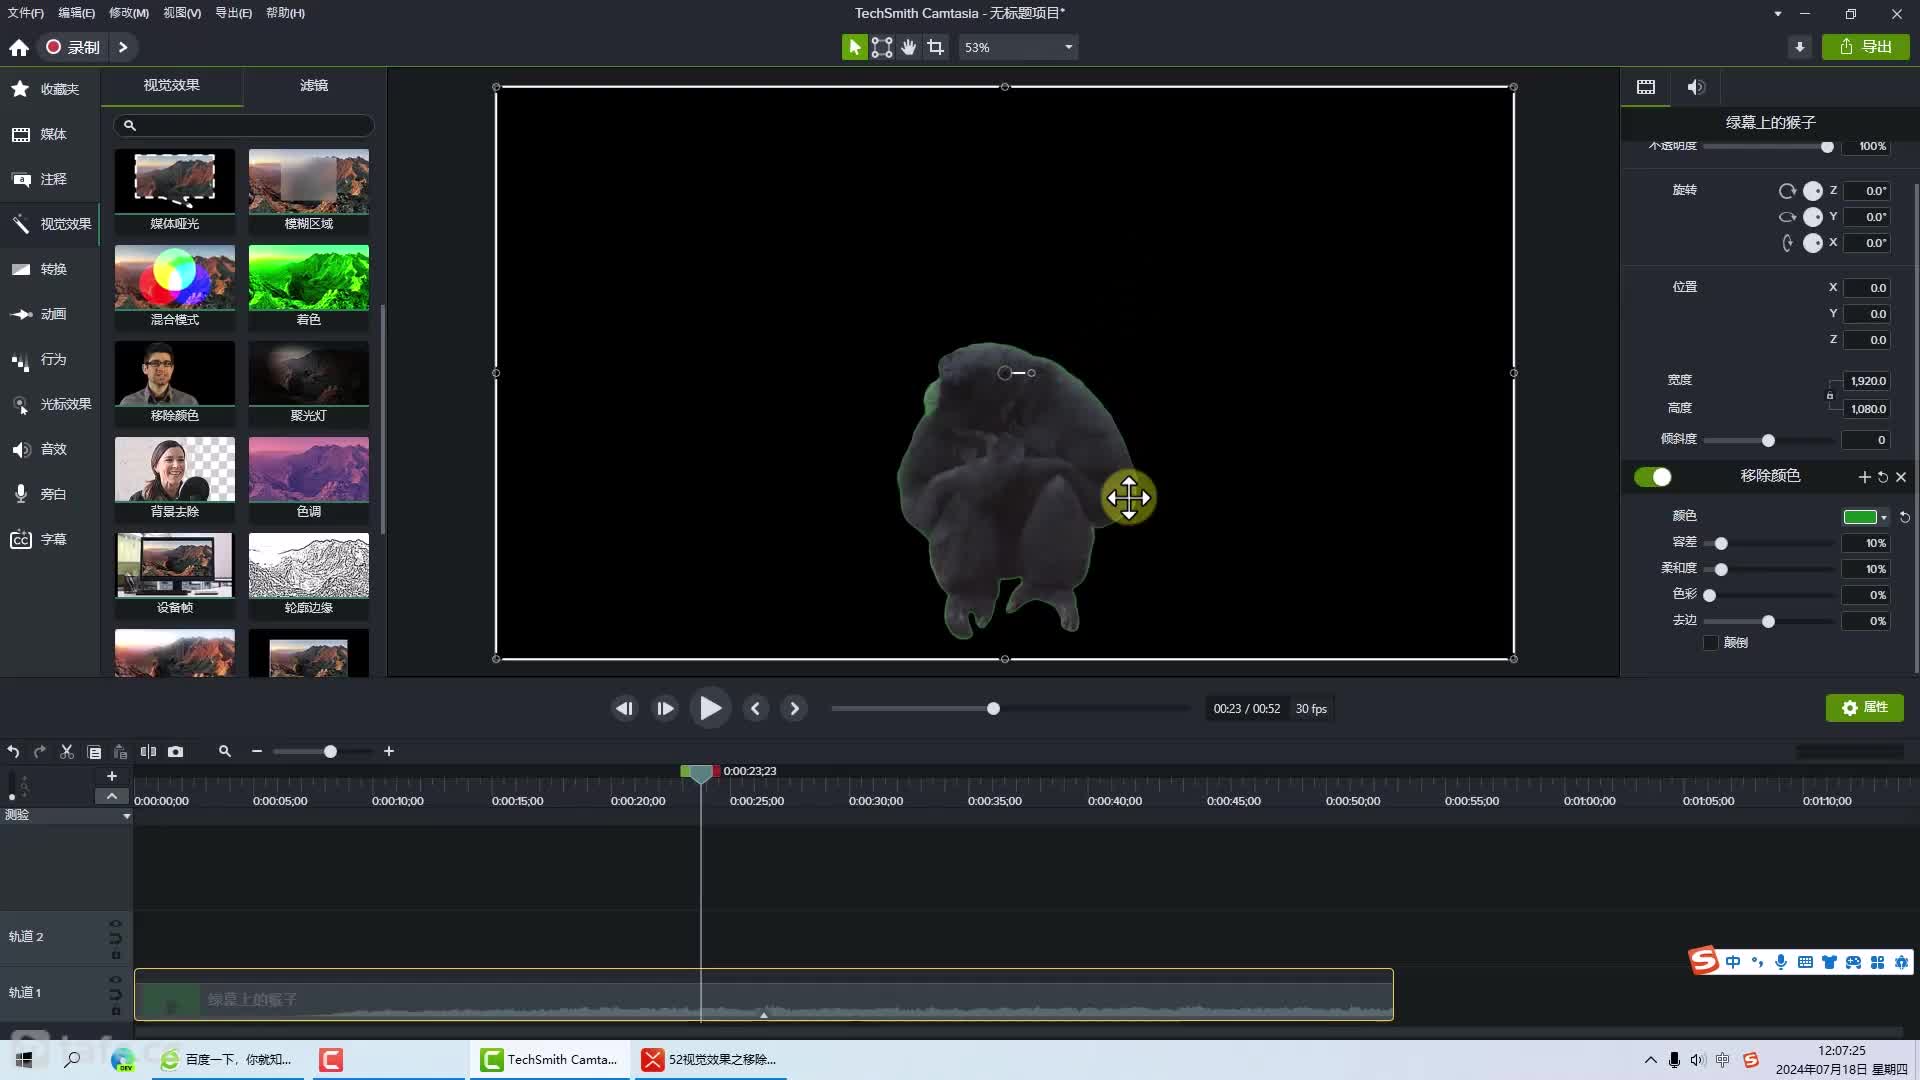
Task: Show hidden system tray icons
Action: tap(1650, 1060)
